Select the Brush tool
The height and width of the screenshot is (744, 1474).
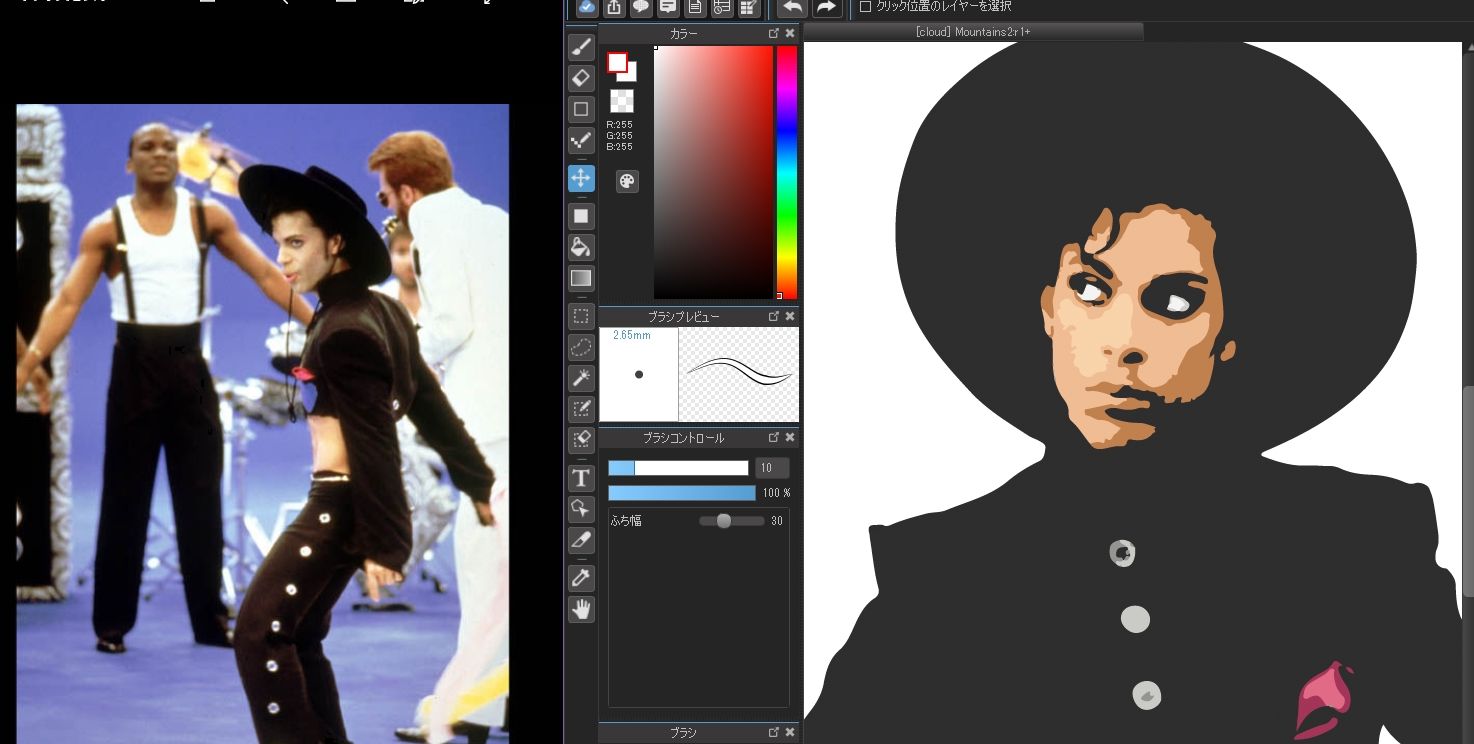(x=581, y=47)
